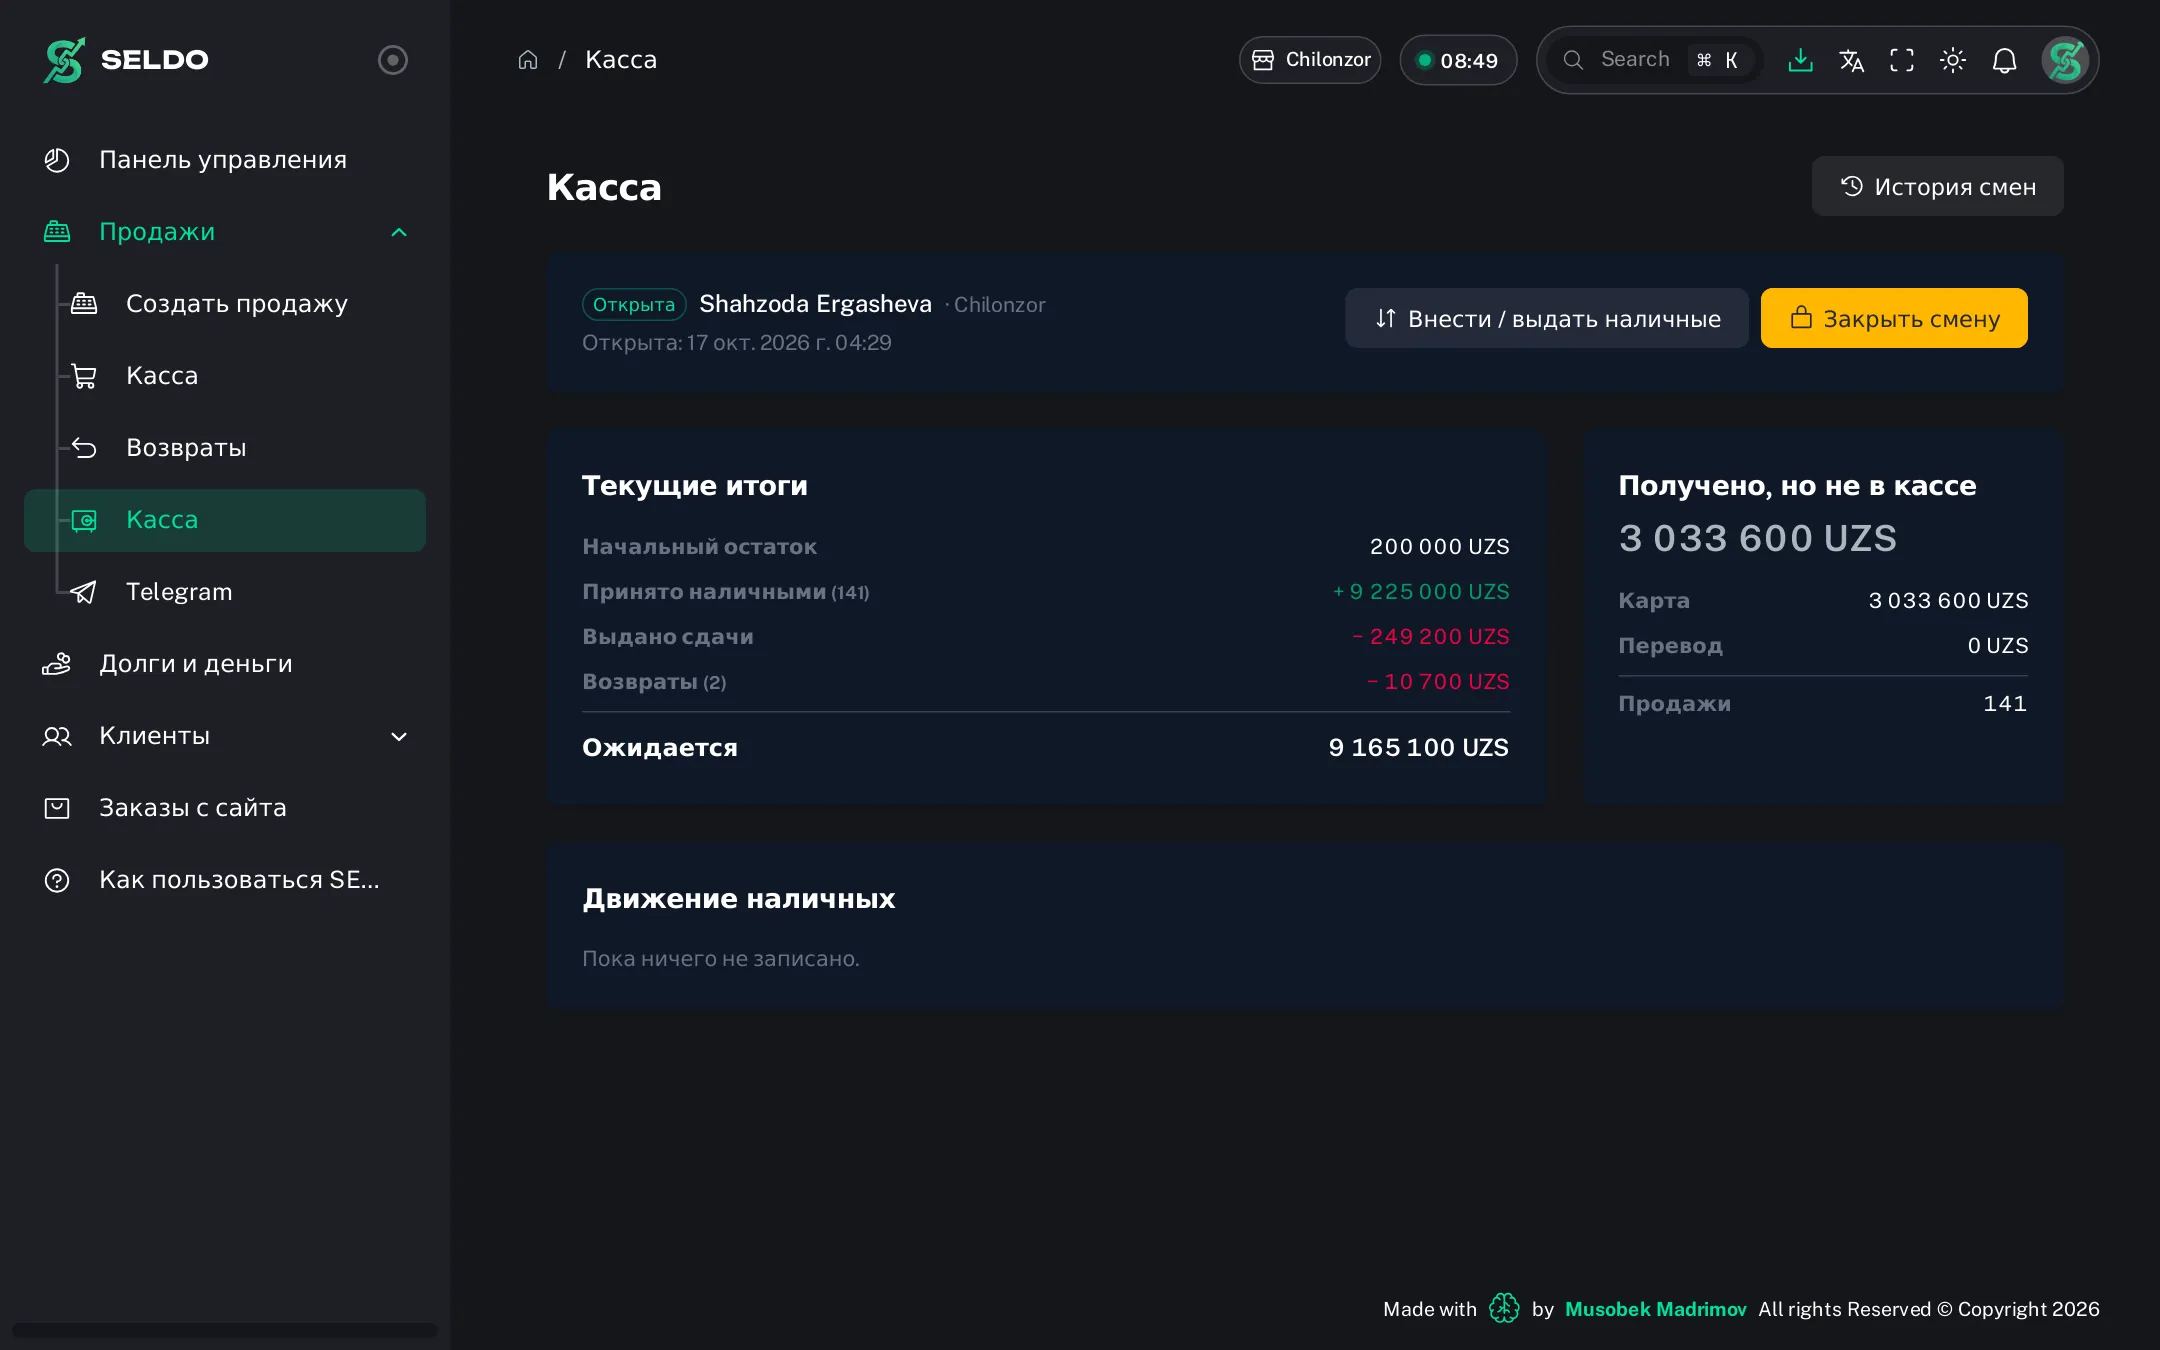Click the SELDO logo in the sidebar
The image size is (2160, 1350).
tap(126, 60)
